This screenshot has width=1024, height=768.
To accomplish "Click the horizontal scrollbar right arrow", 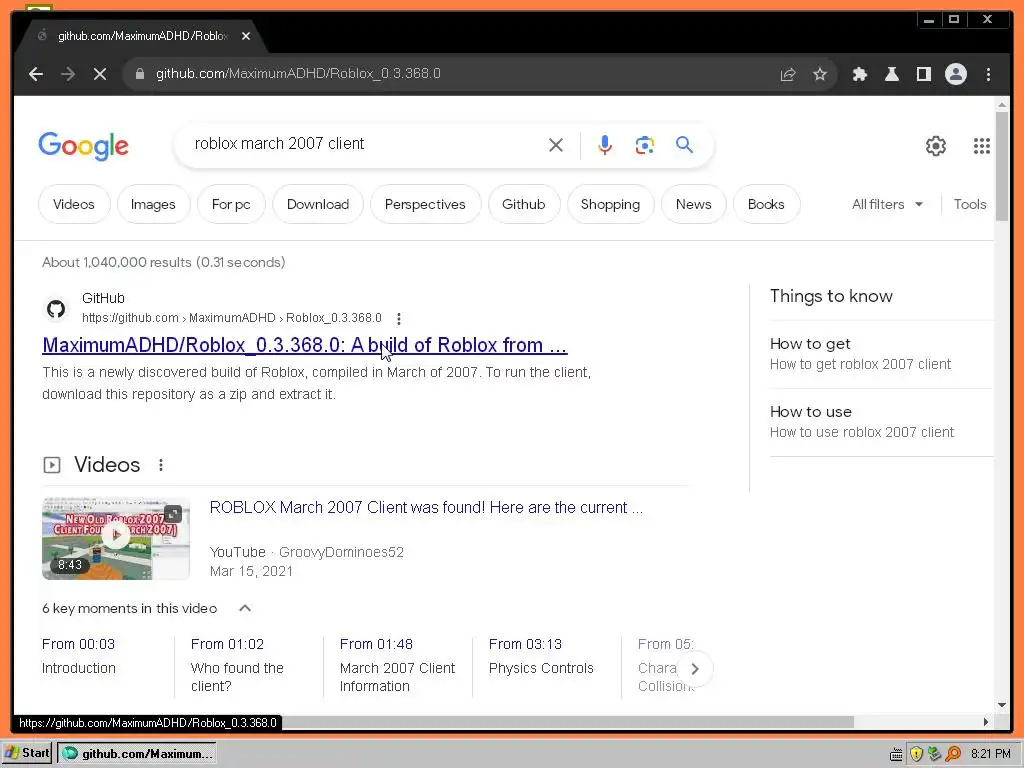I will coord(986,722).
